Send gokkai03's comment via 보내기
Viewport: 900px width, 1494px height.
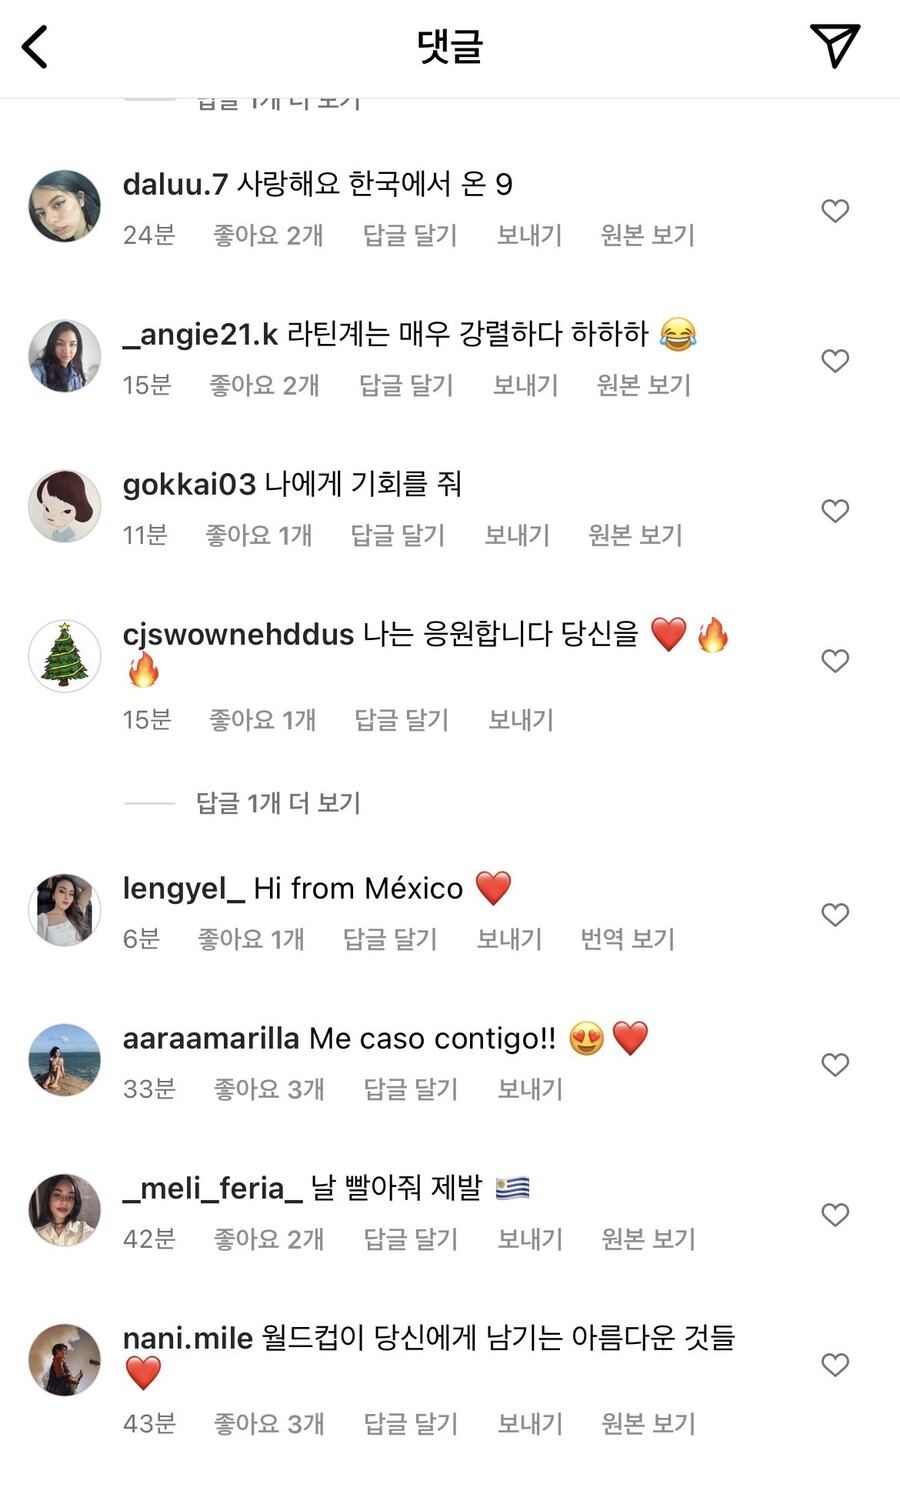[x=517, y=535]
